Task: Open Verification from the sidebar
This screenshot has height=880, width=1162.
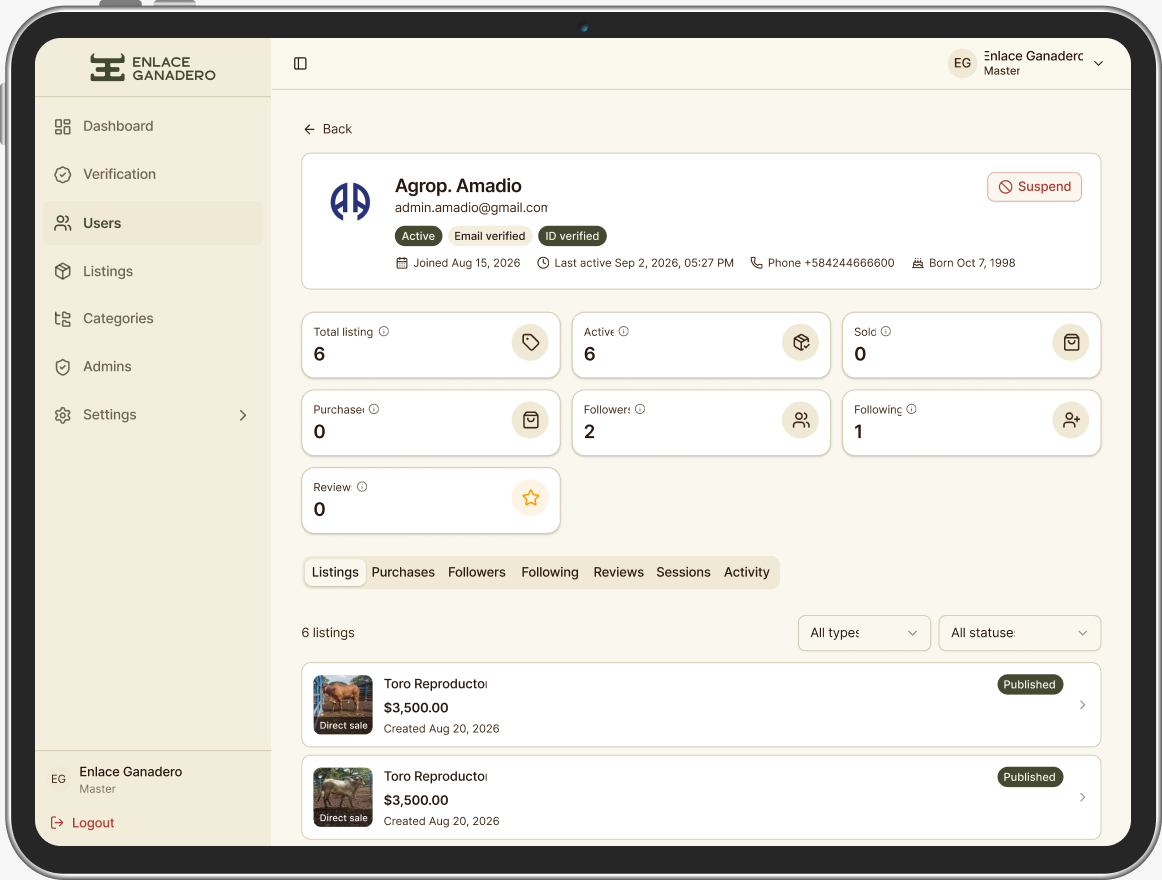Action: 153,175
